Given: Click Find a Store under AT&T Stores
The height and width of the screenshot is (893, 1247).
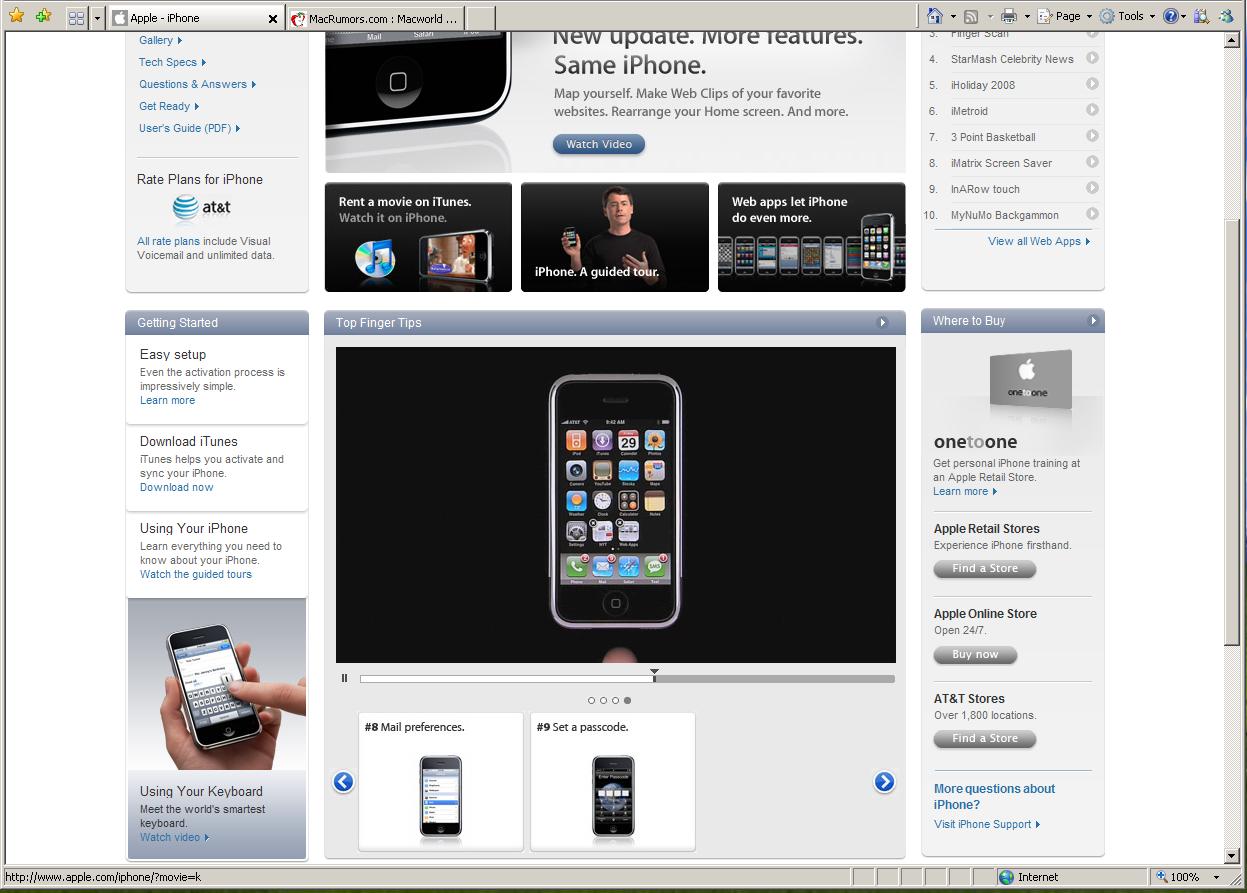Looking at the screenshot, I should click(x=985, y=739).
